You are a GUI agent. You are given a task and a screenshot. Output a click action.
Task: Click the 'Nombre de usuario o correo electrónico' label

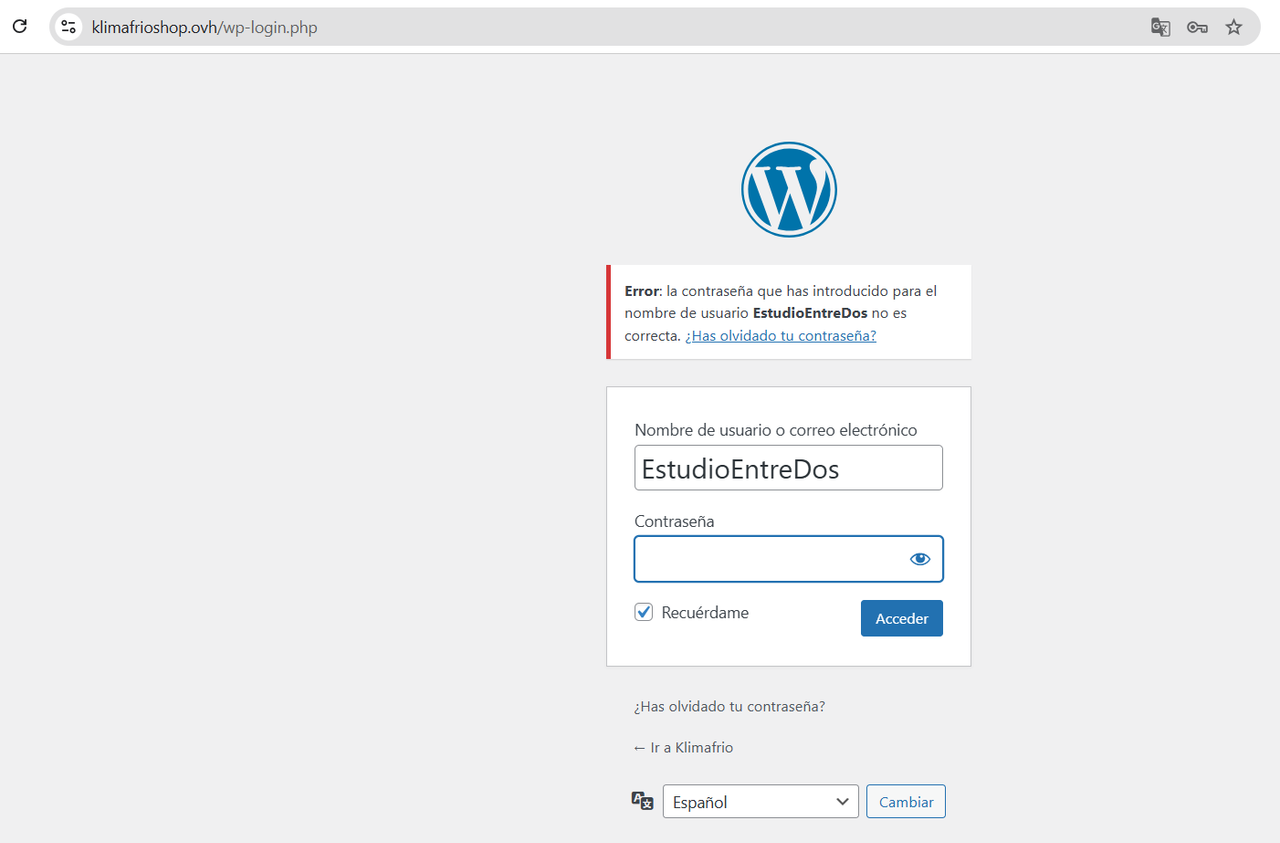[776, 430]
